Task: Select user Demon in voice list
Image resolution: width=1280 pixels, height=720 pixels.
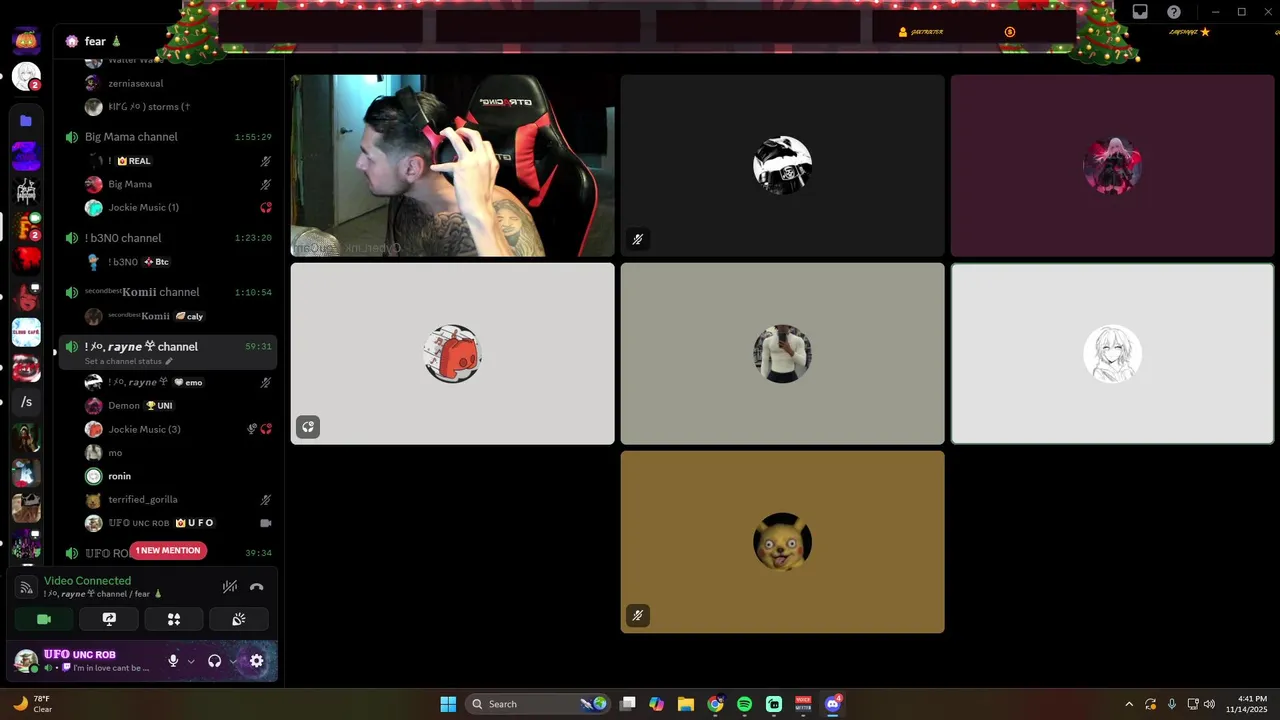Action: pyautogui.click(x=180, y=406)
